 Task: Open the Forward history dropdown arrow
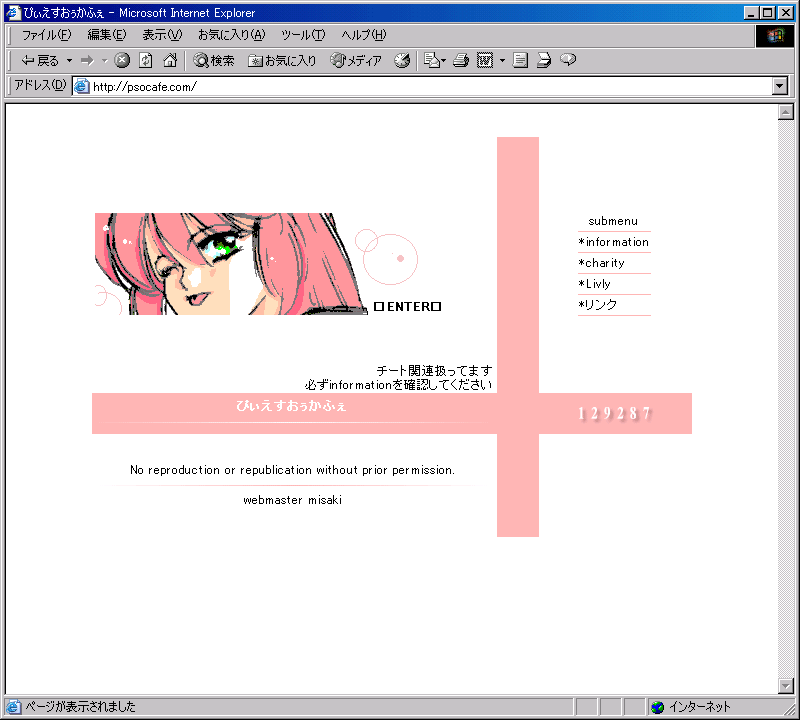point(104,61)
